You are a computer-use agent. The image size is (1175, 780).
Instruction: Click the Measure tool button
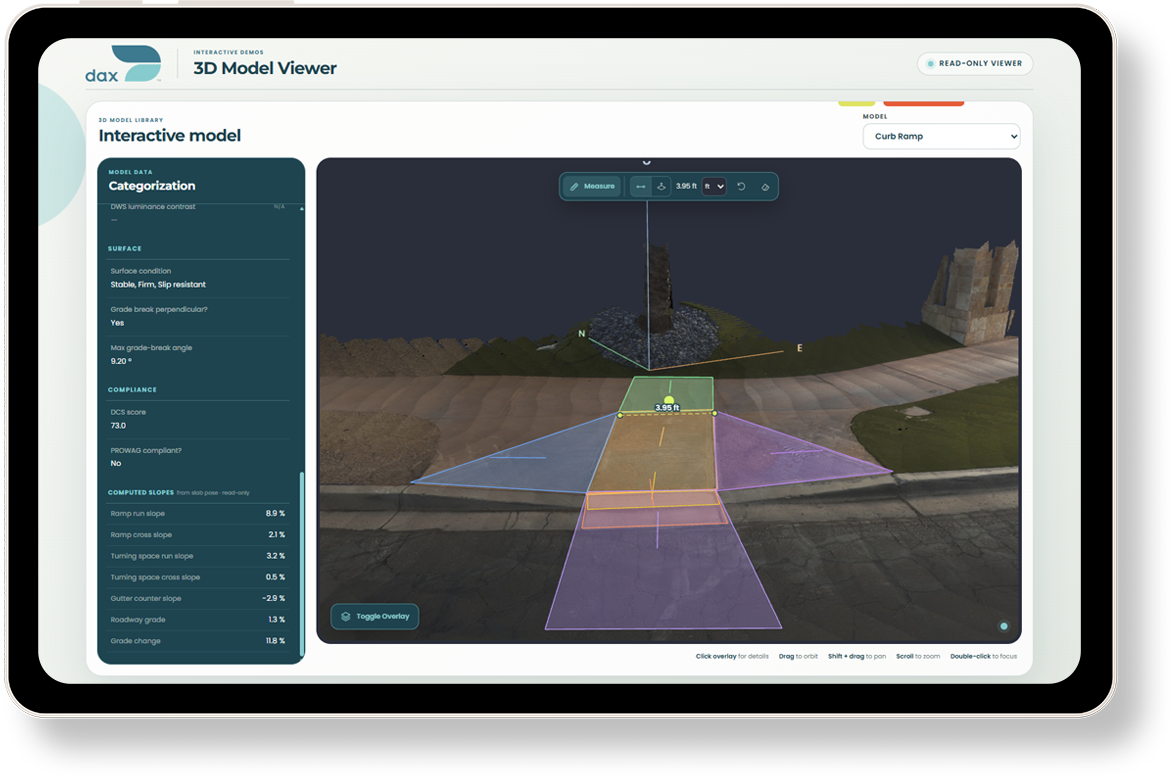592,187
